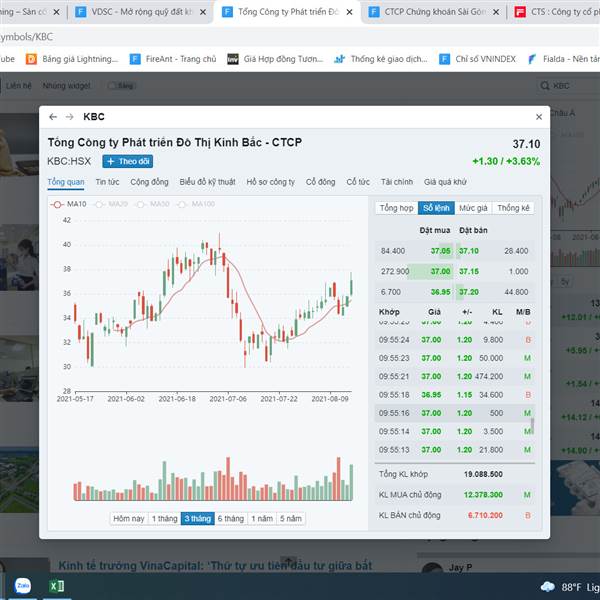Click bid price 36.95 in order book
The image size is (600, 600).
click(x=440, y=292)
